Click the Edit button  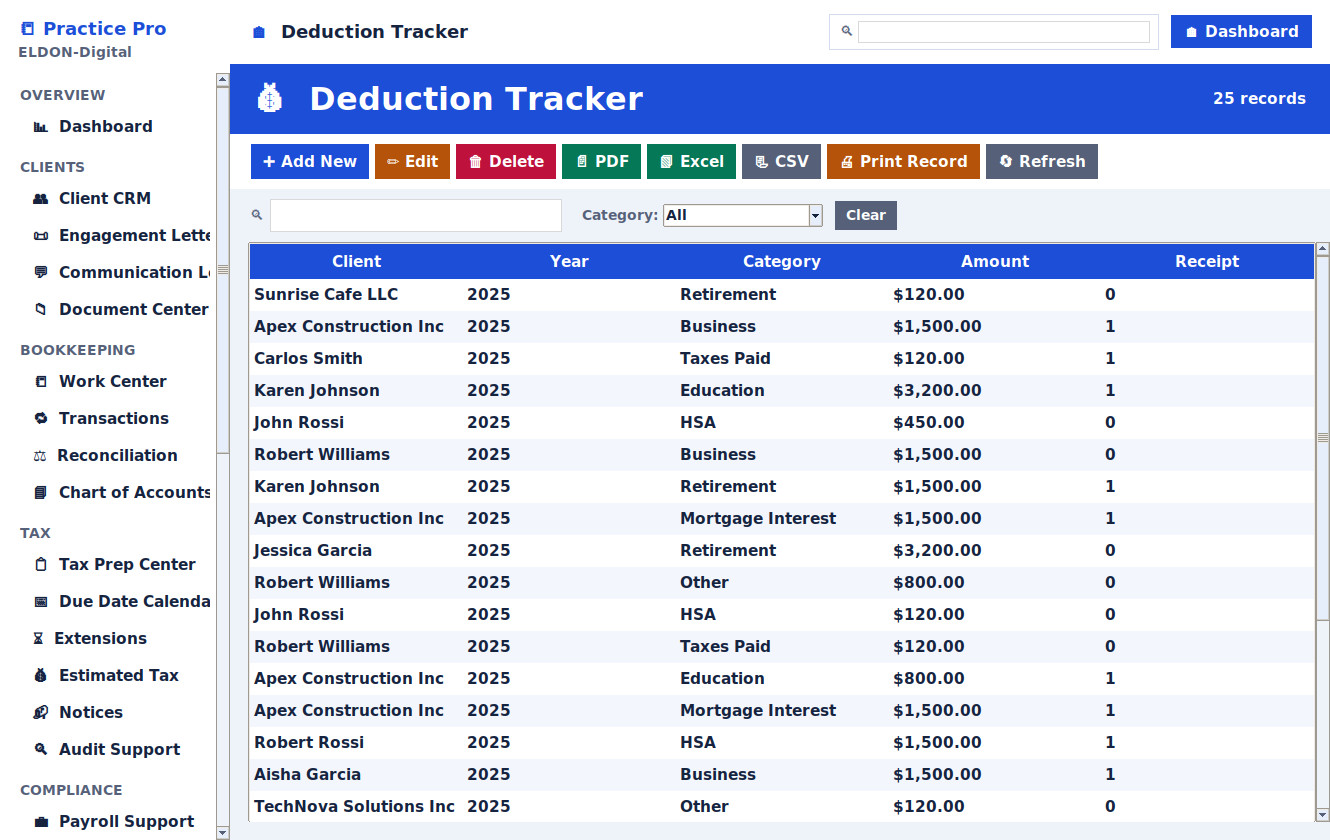[x=412, y=162]
